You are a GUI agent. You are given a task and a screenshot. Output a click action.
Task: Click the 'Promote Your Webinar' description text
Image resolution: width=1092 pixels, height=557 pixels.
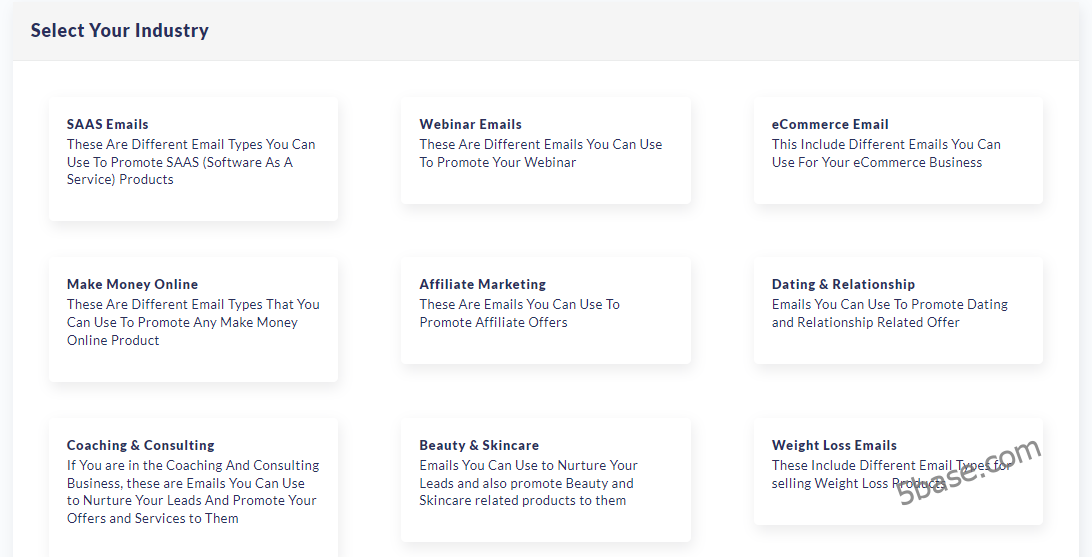click(497, 162)
